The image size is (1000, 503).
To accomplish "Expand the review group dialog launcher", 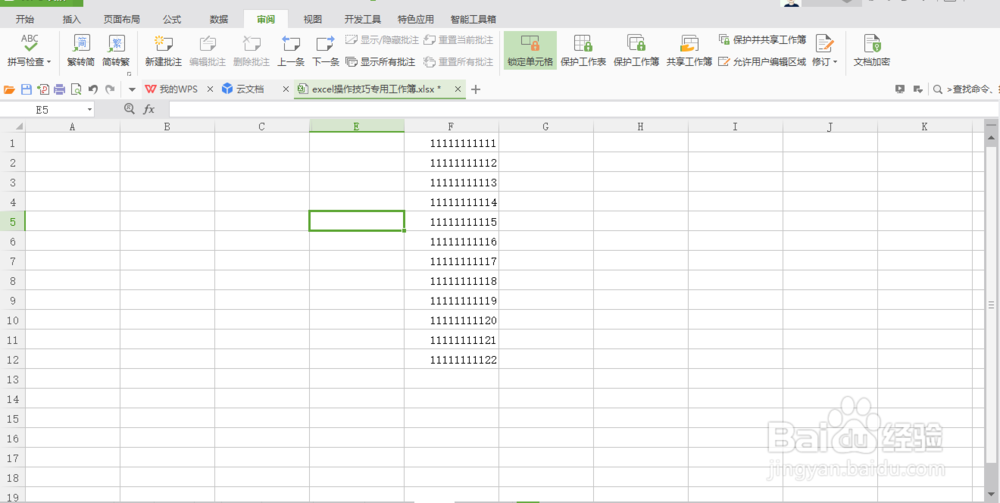I will pos(129,74).
